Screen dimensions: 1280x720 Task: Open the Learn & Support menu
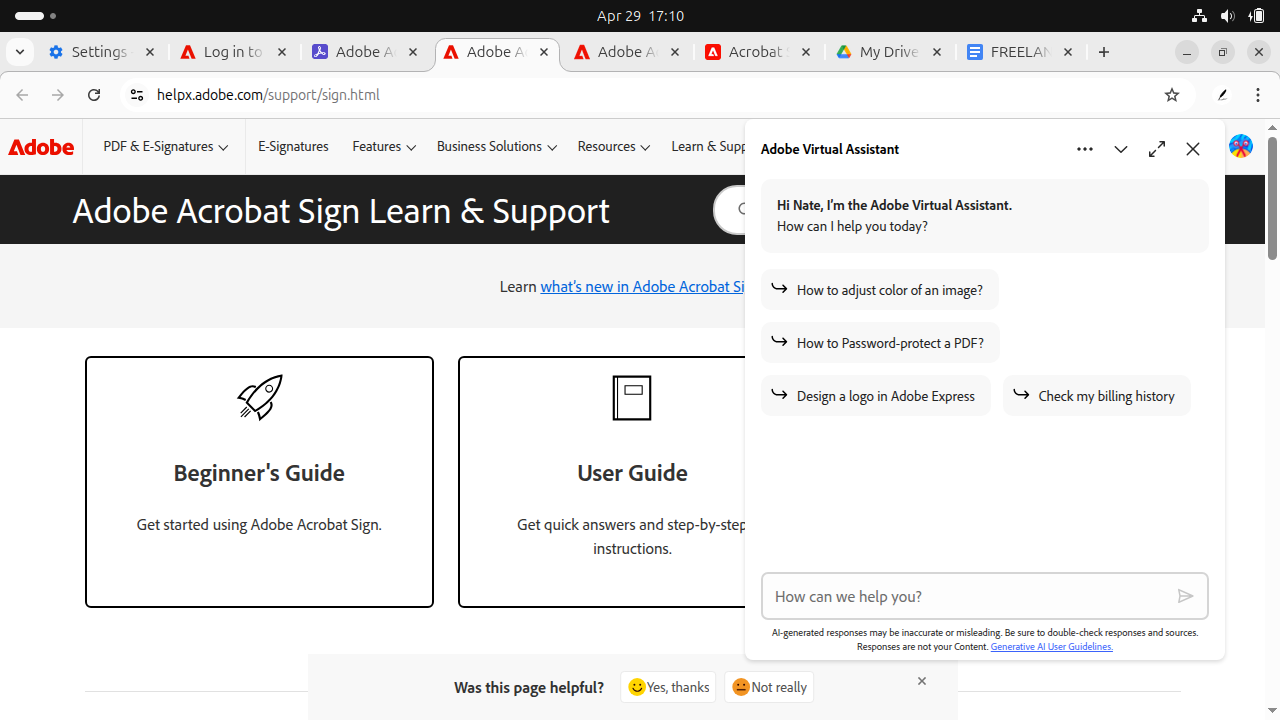point(709,146)
